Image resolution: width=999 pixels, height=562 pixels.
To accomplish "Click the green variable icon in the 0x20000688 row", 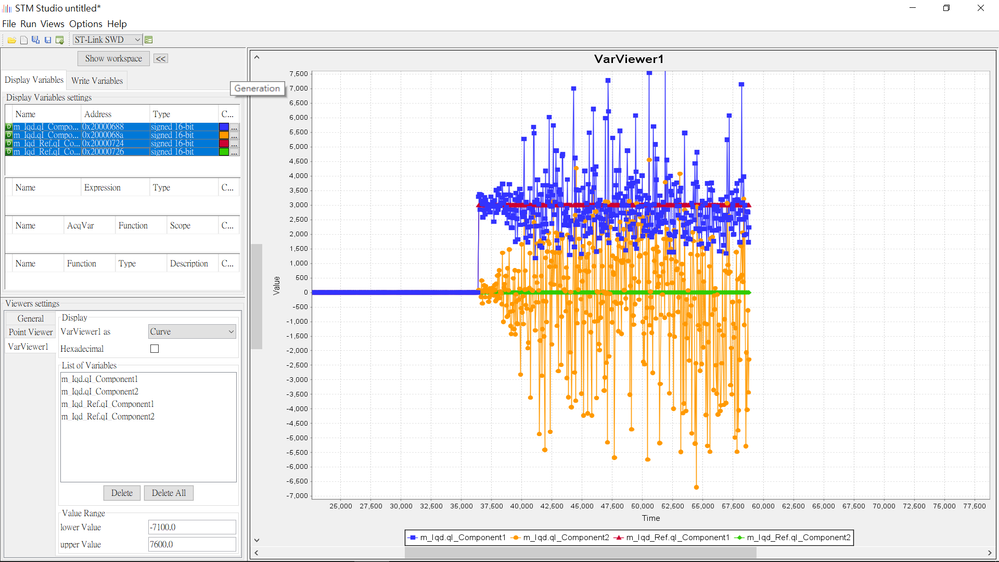I will [9, 127].
